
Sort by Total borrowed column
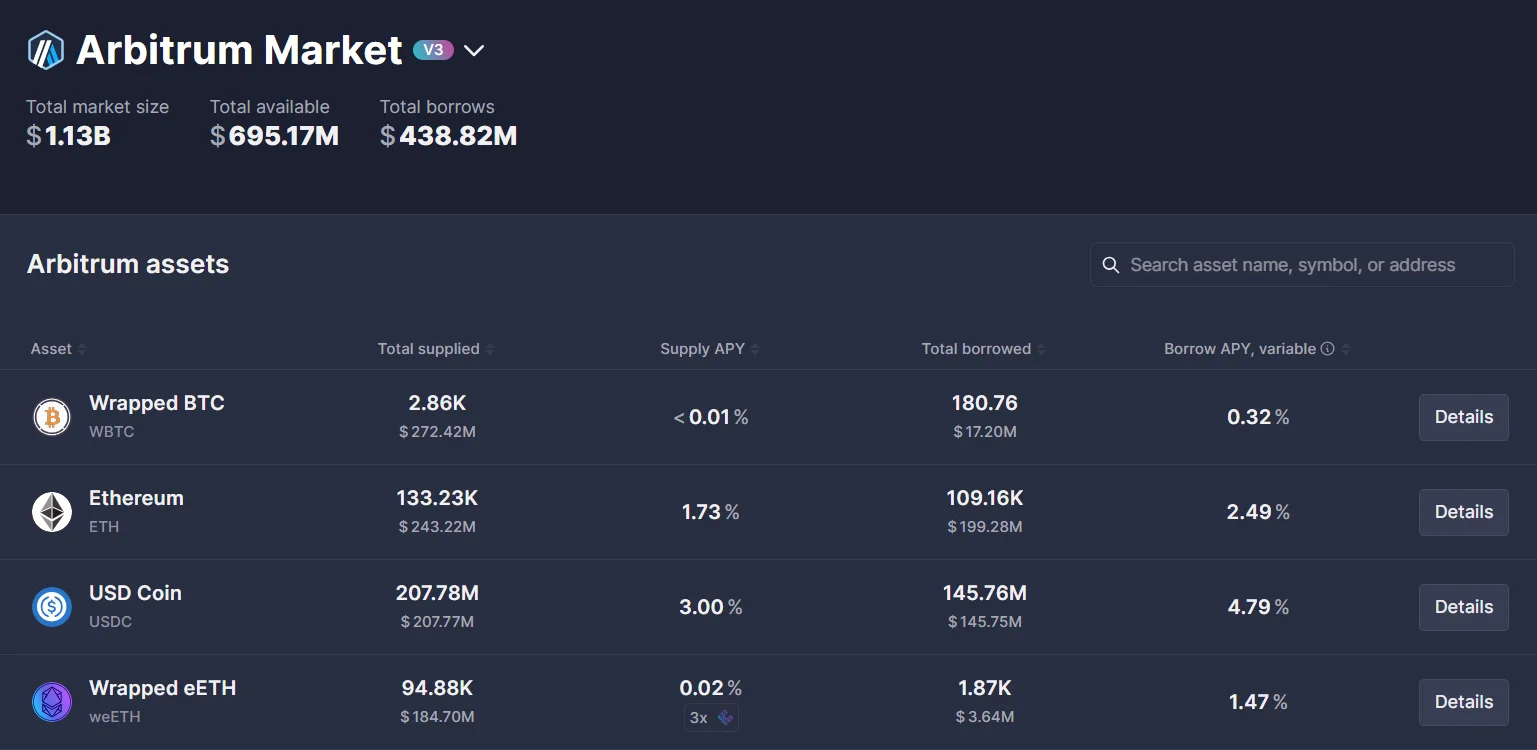pyautogui.click(x=984, y=349)
